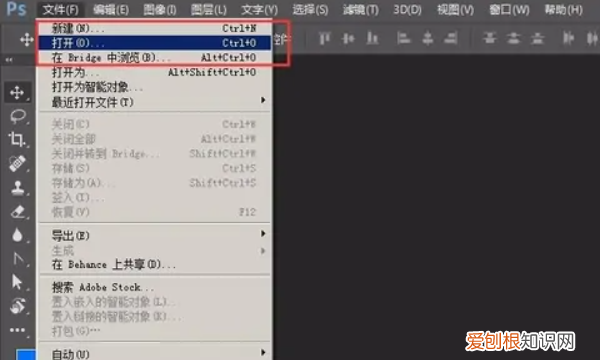Select the Move tool in toolbox
The height and width of the screenshot is (360, 600).
click(x=17, y=93)
